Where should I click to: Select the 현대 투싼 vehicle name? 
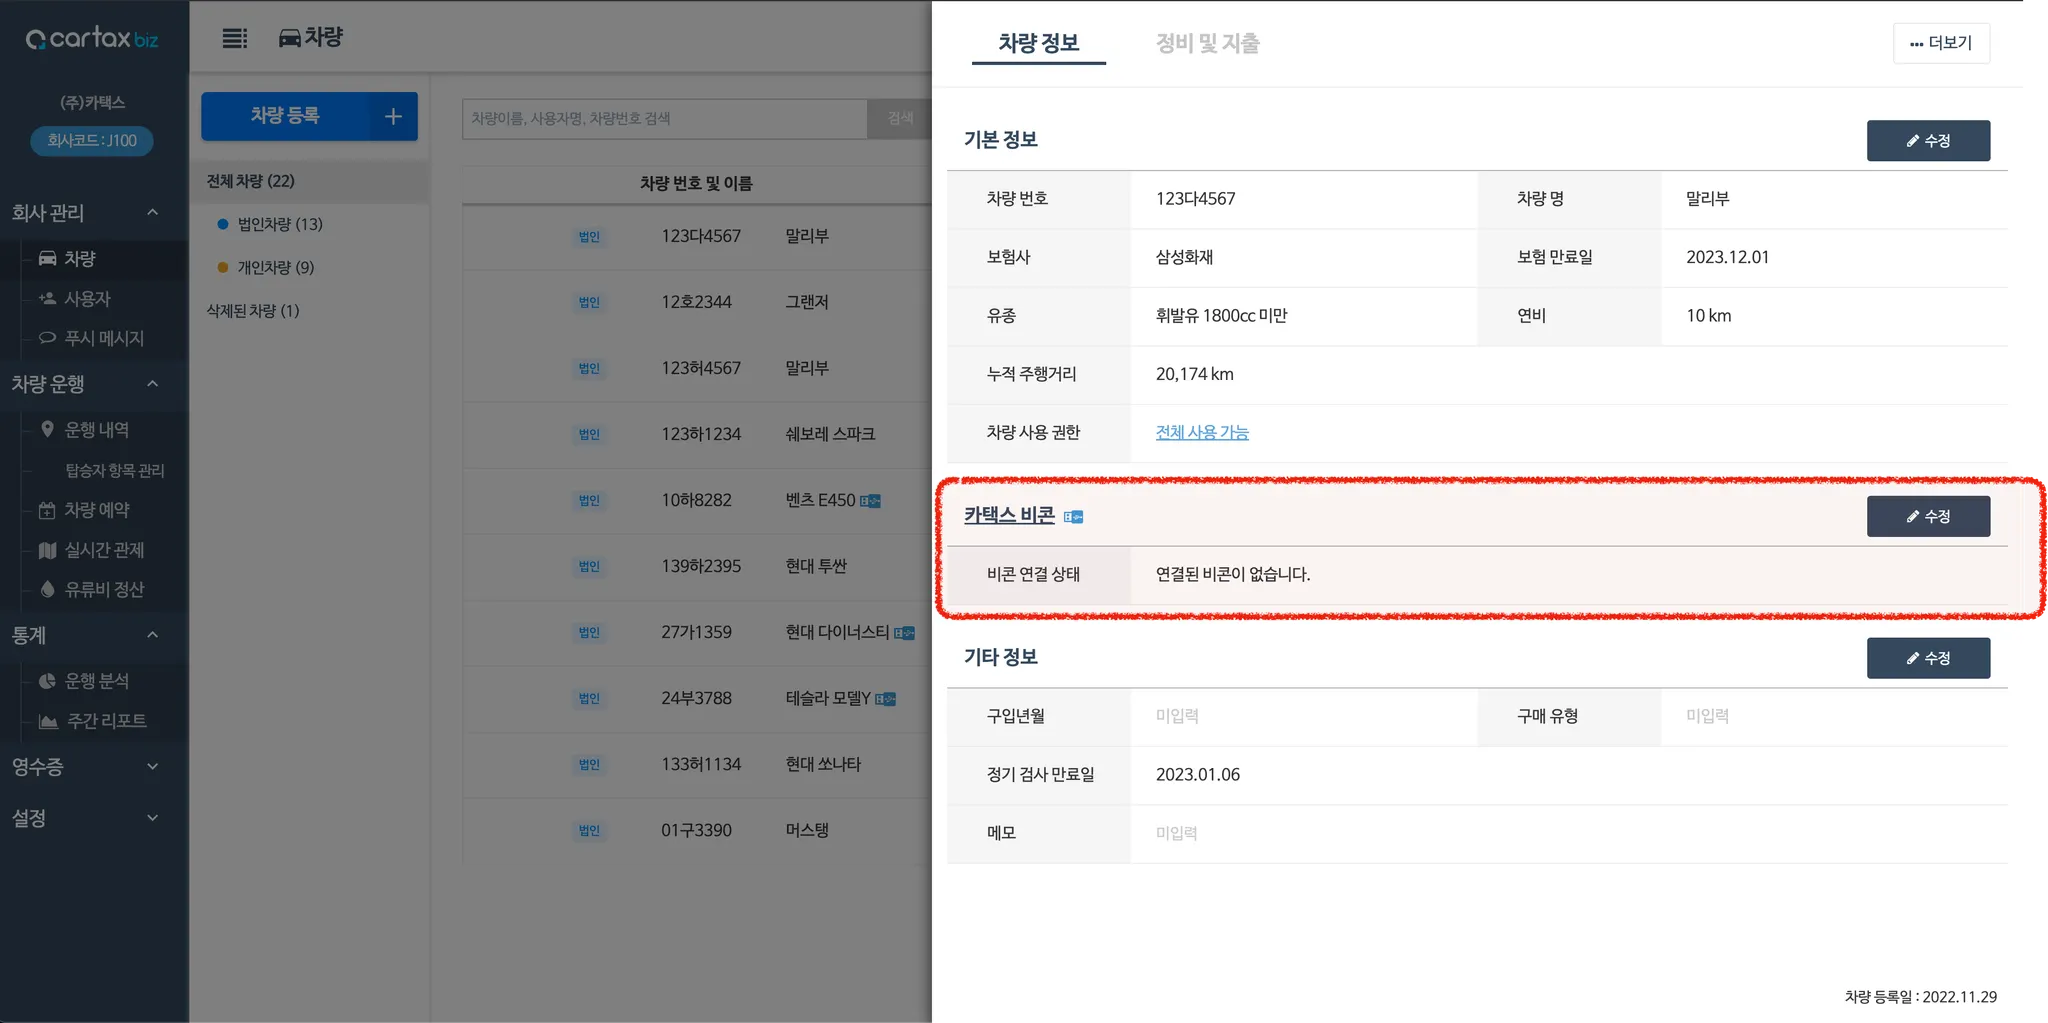[x=816, y=566]
